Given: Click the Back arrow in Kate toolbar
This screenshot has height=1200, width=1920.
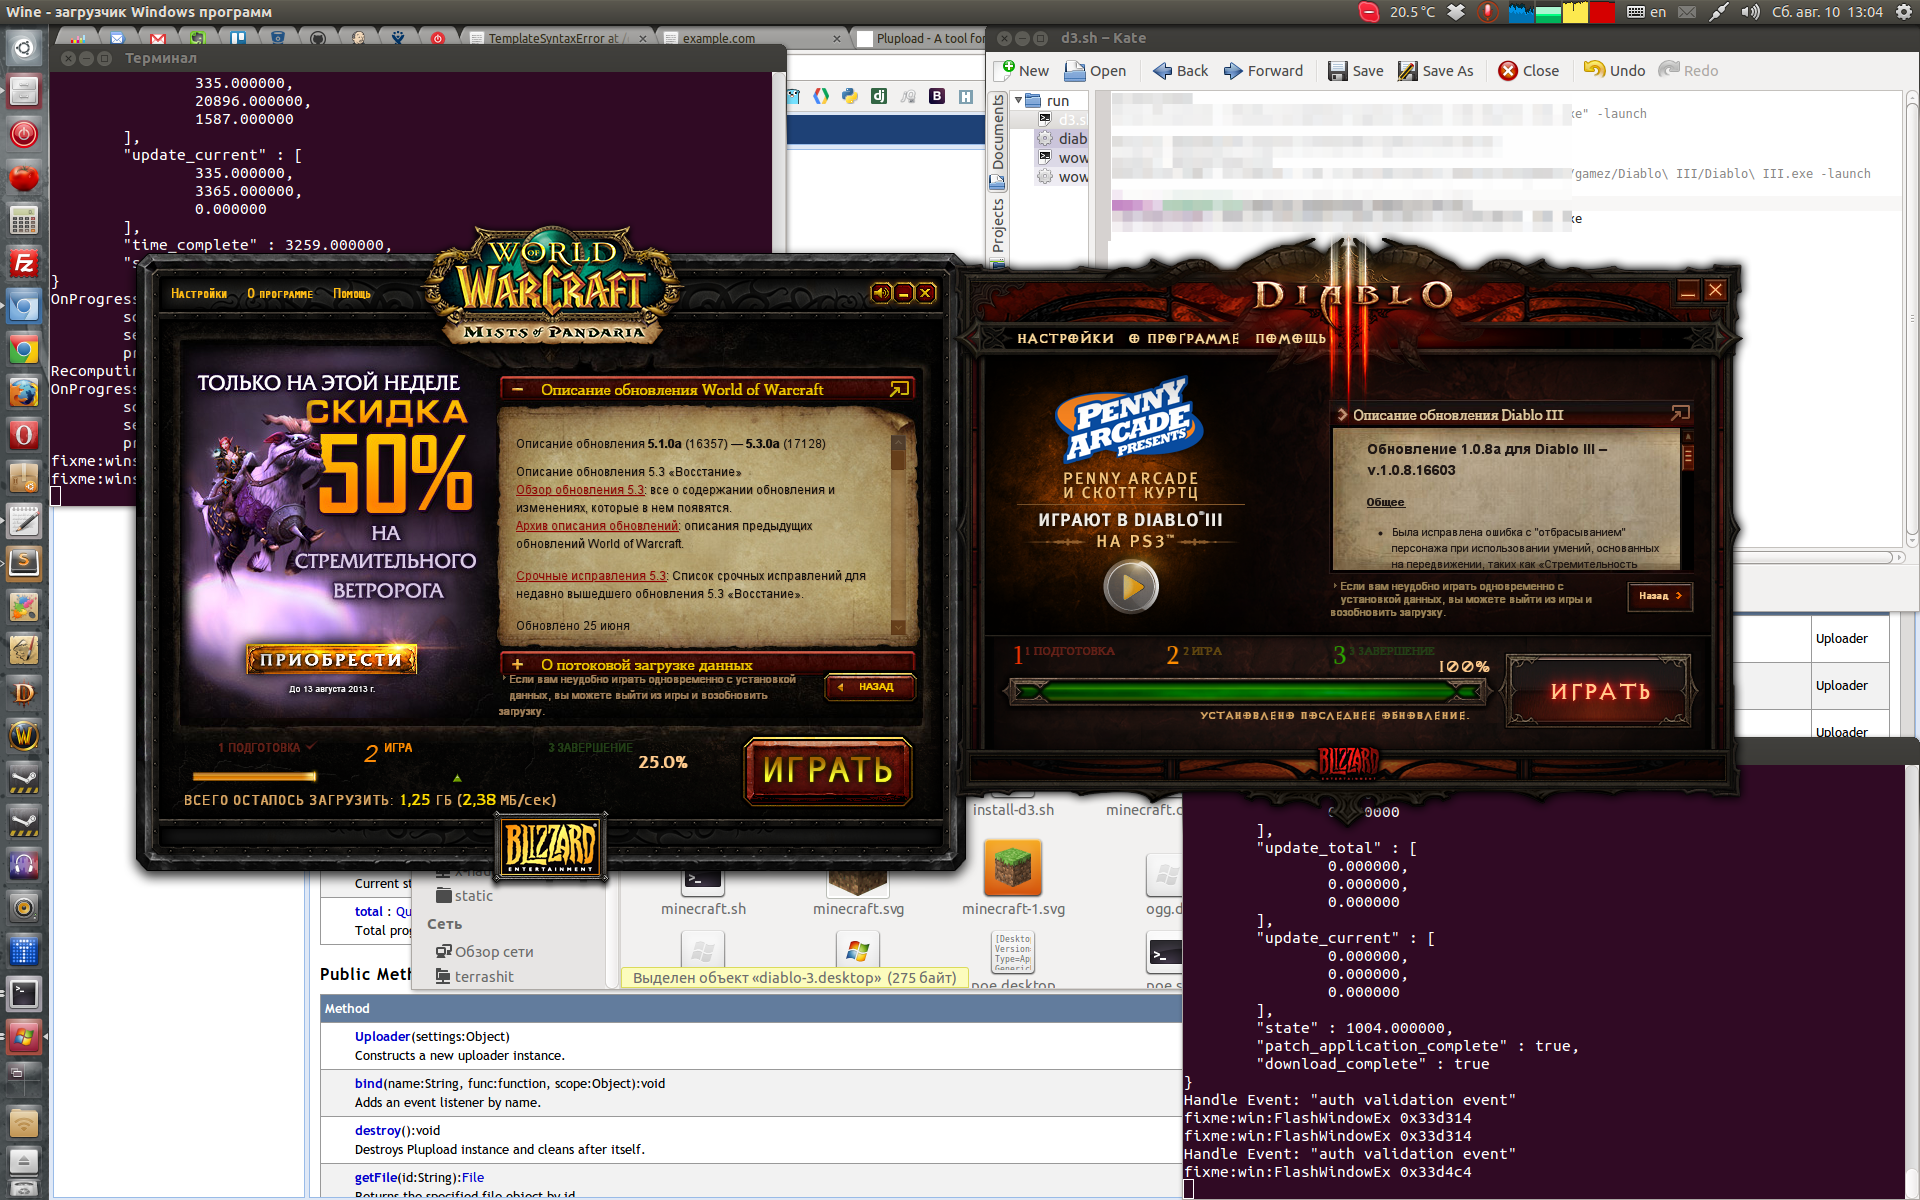Looking at the screenshot, I should pyautogui.click(x=1162, y=70).
